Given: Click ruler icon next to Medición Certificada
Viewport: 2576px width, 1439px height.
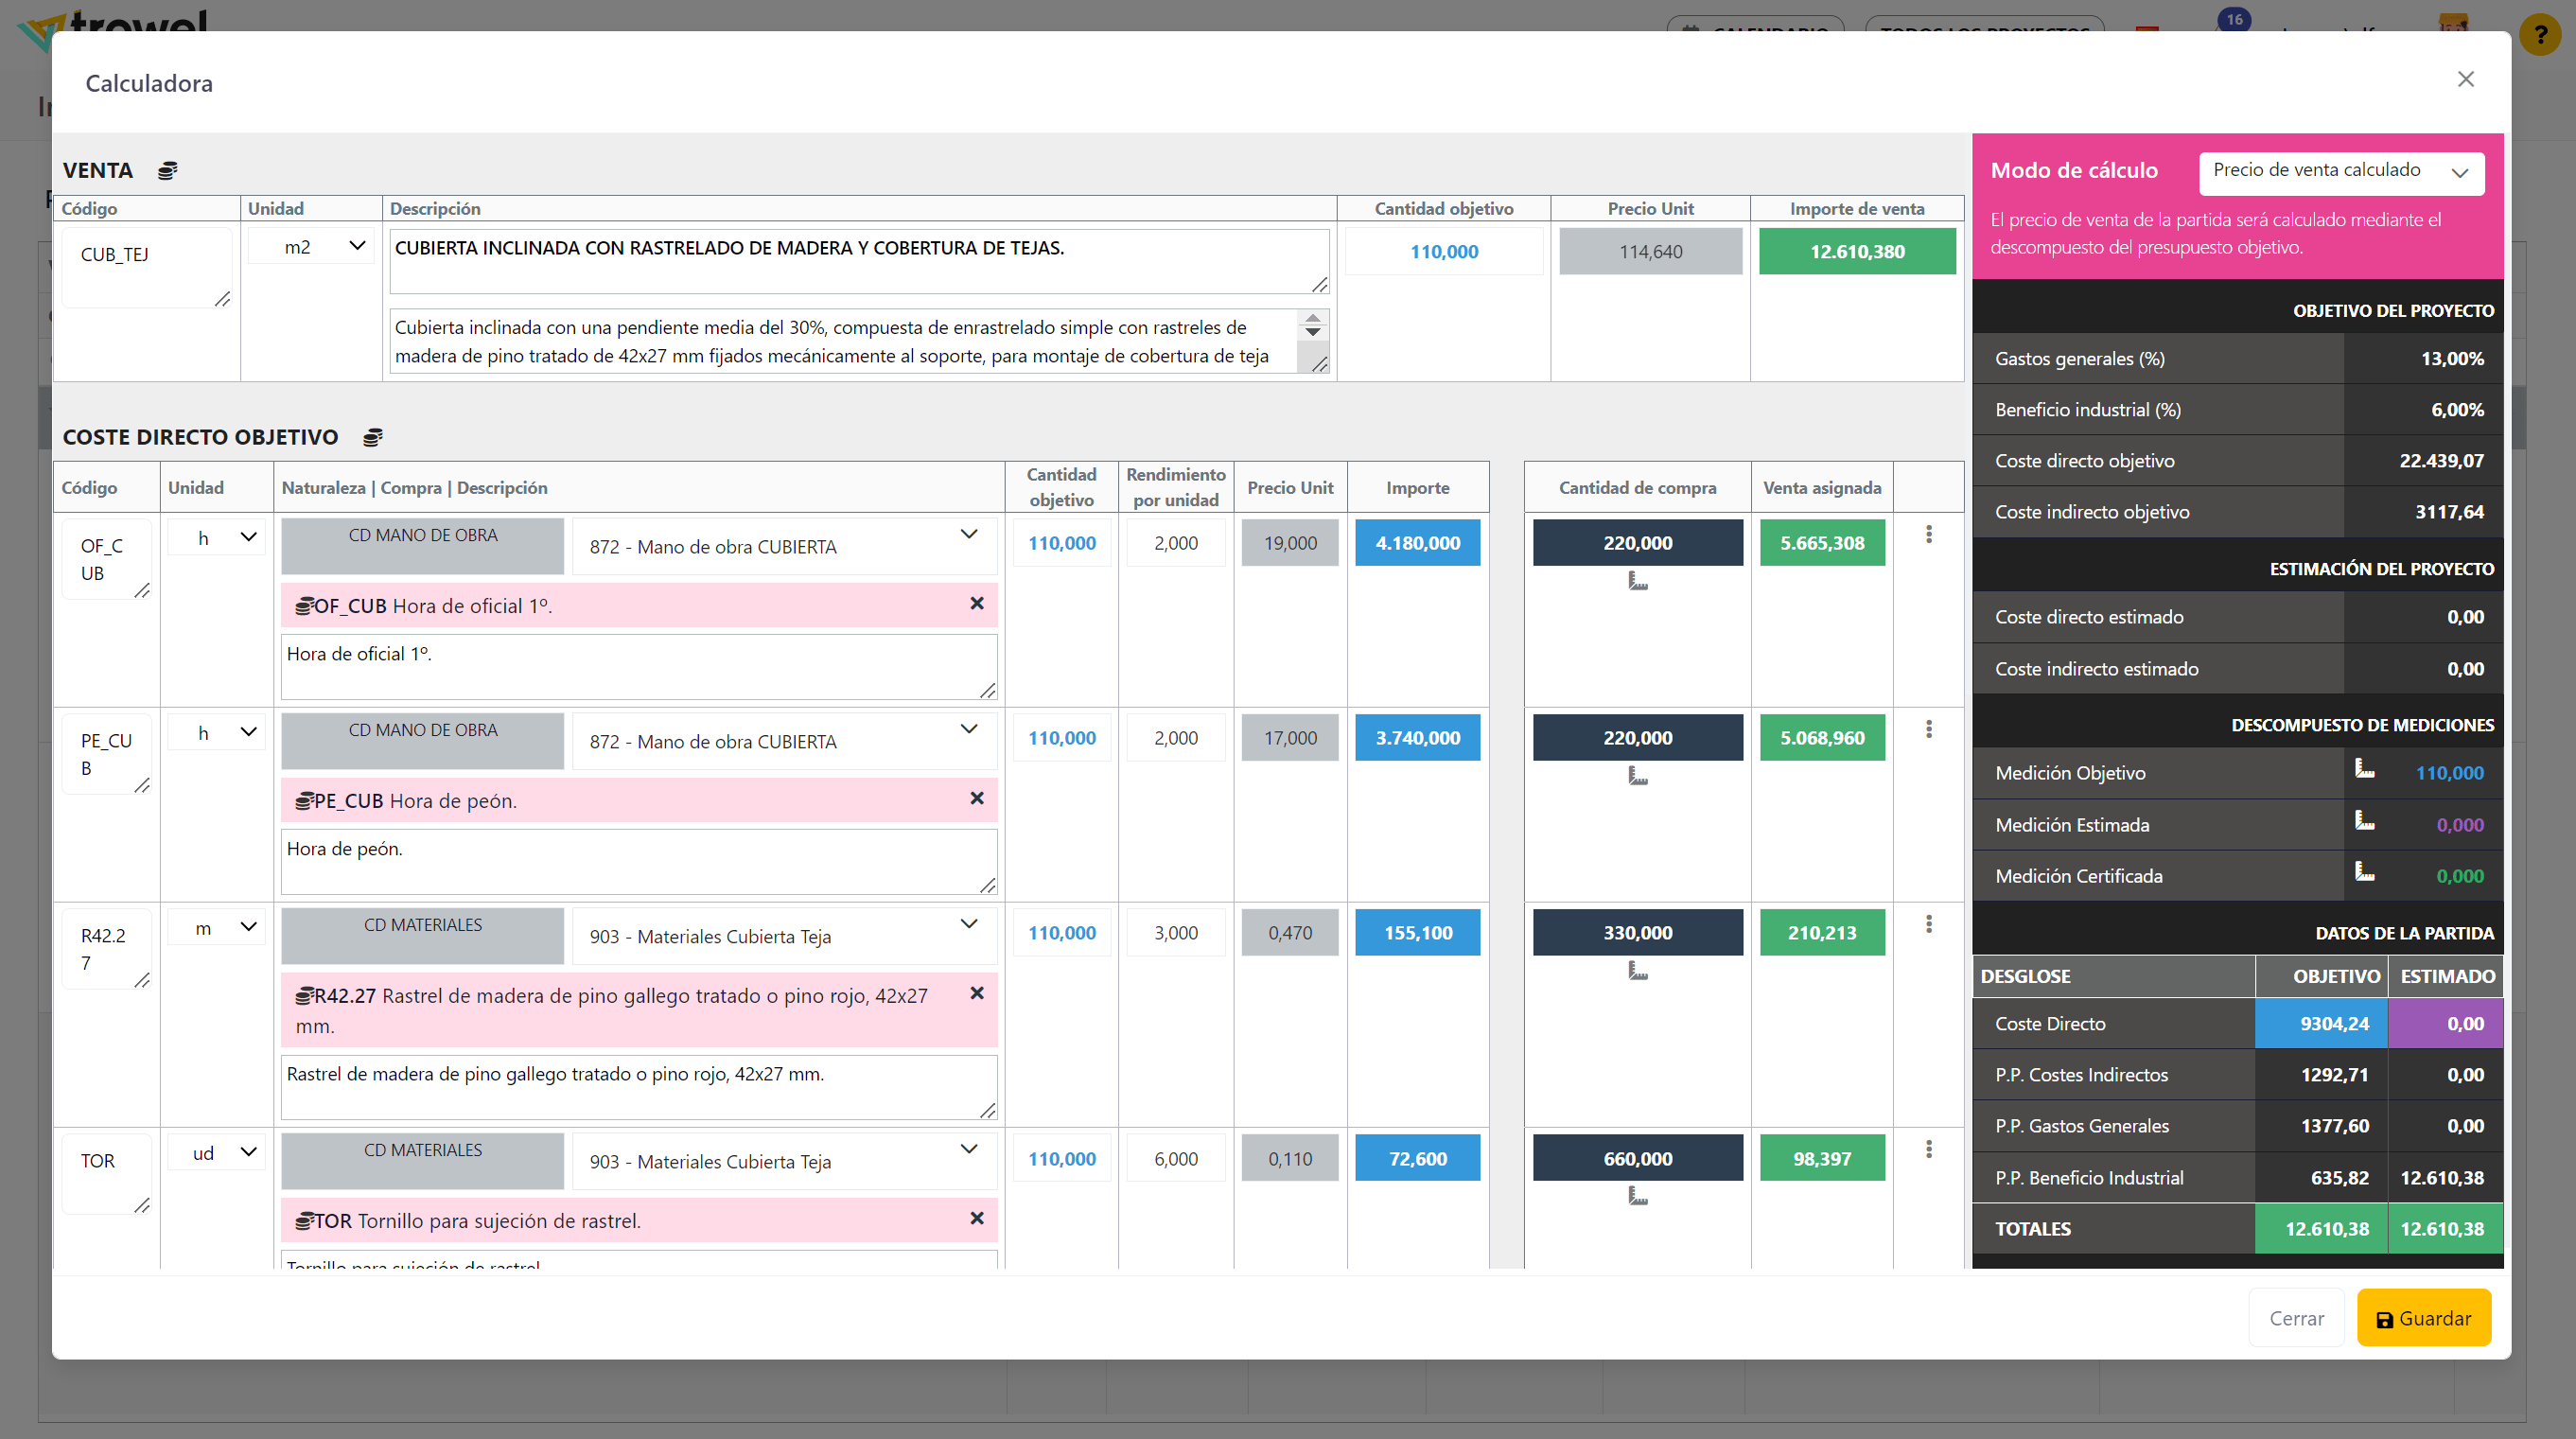Looking at the screenshot, I should 2364,871.
